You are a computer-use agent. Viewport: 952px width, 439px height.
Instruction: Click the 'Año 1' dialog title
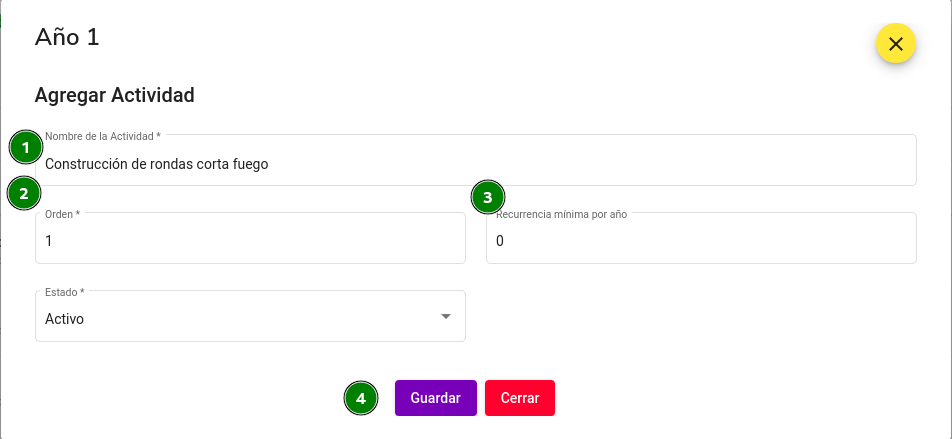[67, 37]
